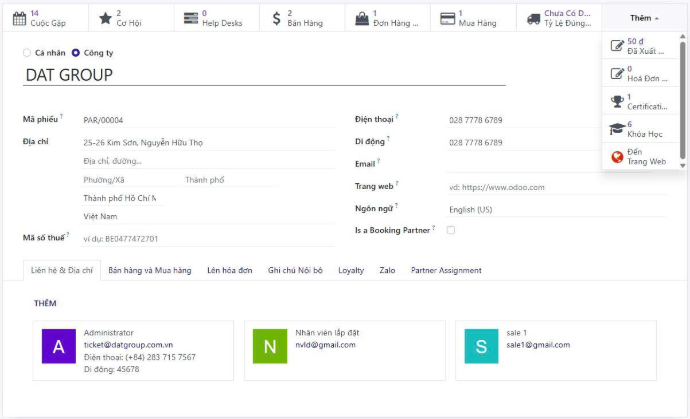Click the Mã phiếu field PAR/00004
The height and width of the screenshot is (419, 690).
(x=208, y=120)
